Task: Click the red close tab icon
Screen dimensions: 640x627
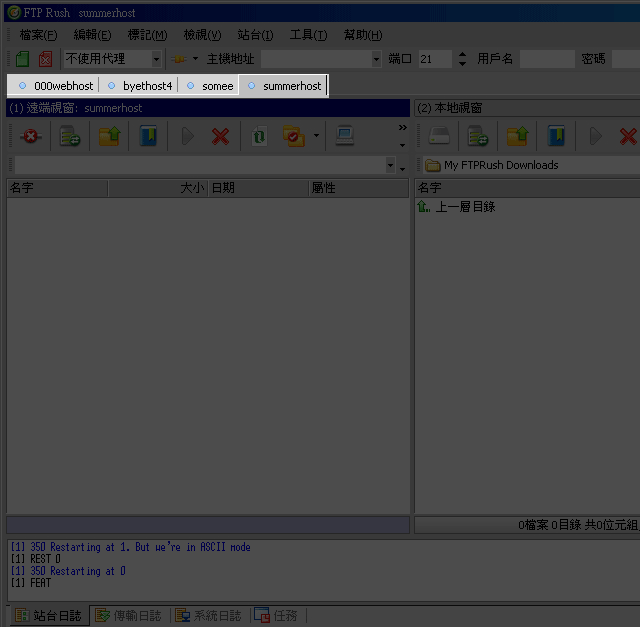Action: [x=45, y=59]
